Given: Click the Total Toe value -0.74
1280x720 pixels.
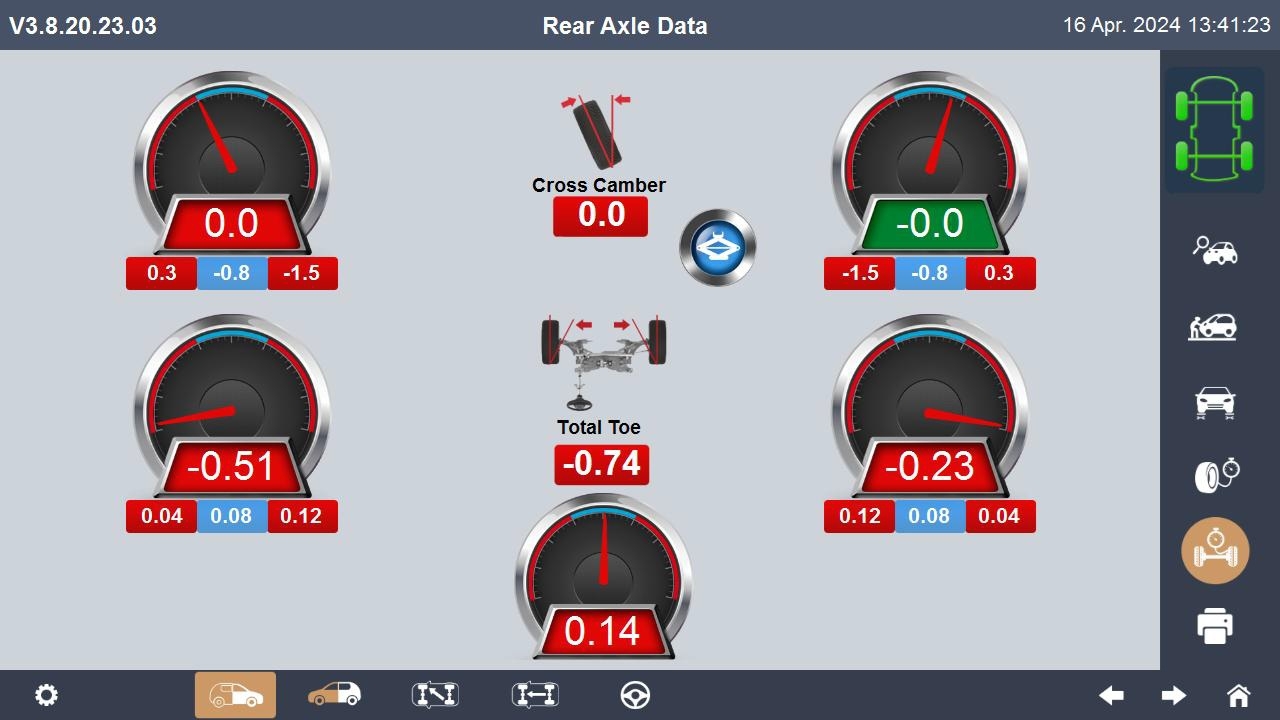Looking at the screenshot, I should coord(601,464).
